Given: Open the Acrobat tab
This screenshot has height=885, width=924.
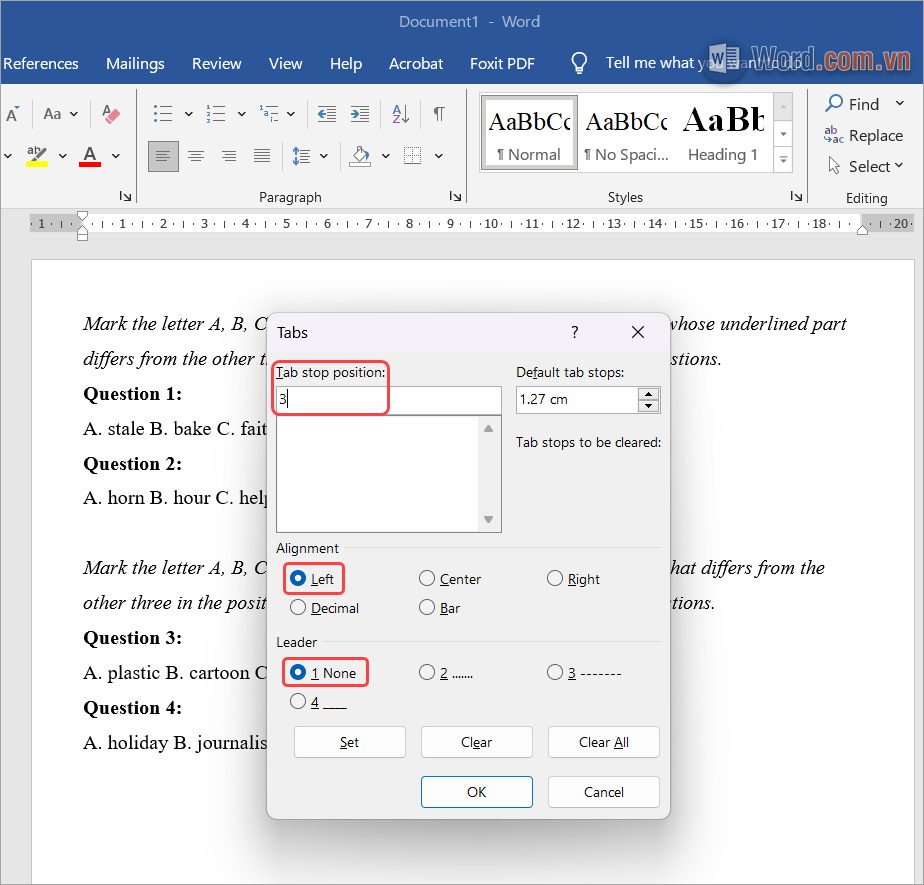Looking at the screenshot, I should point(415,64).
